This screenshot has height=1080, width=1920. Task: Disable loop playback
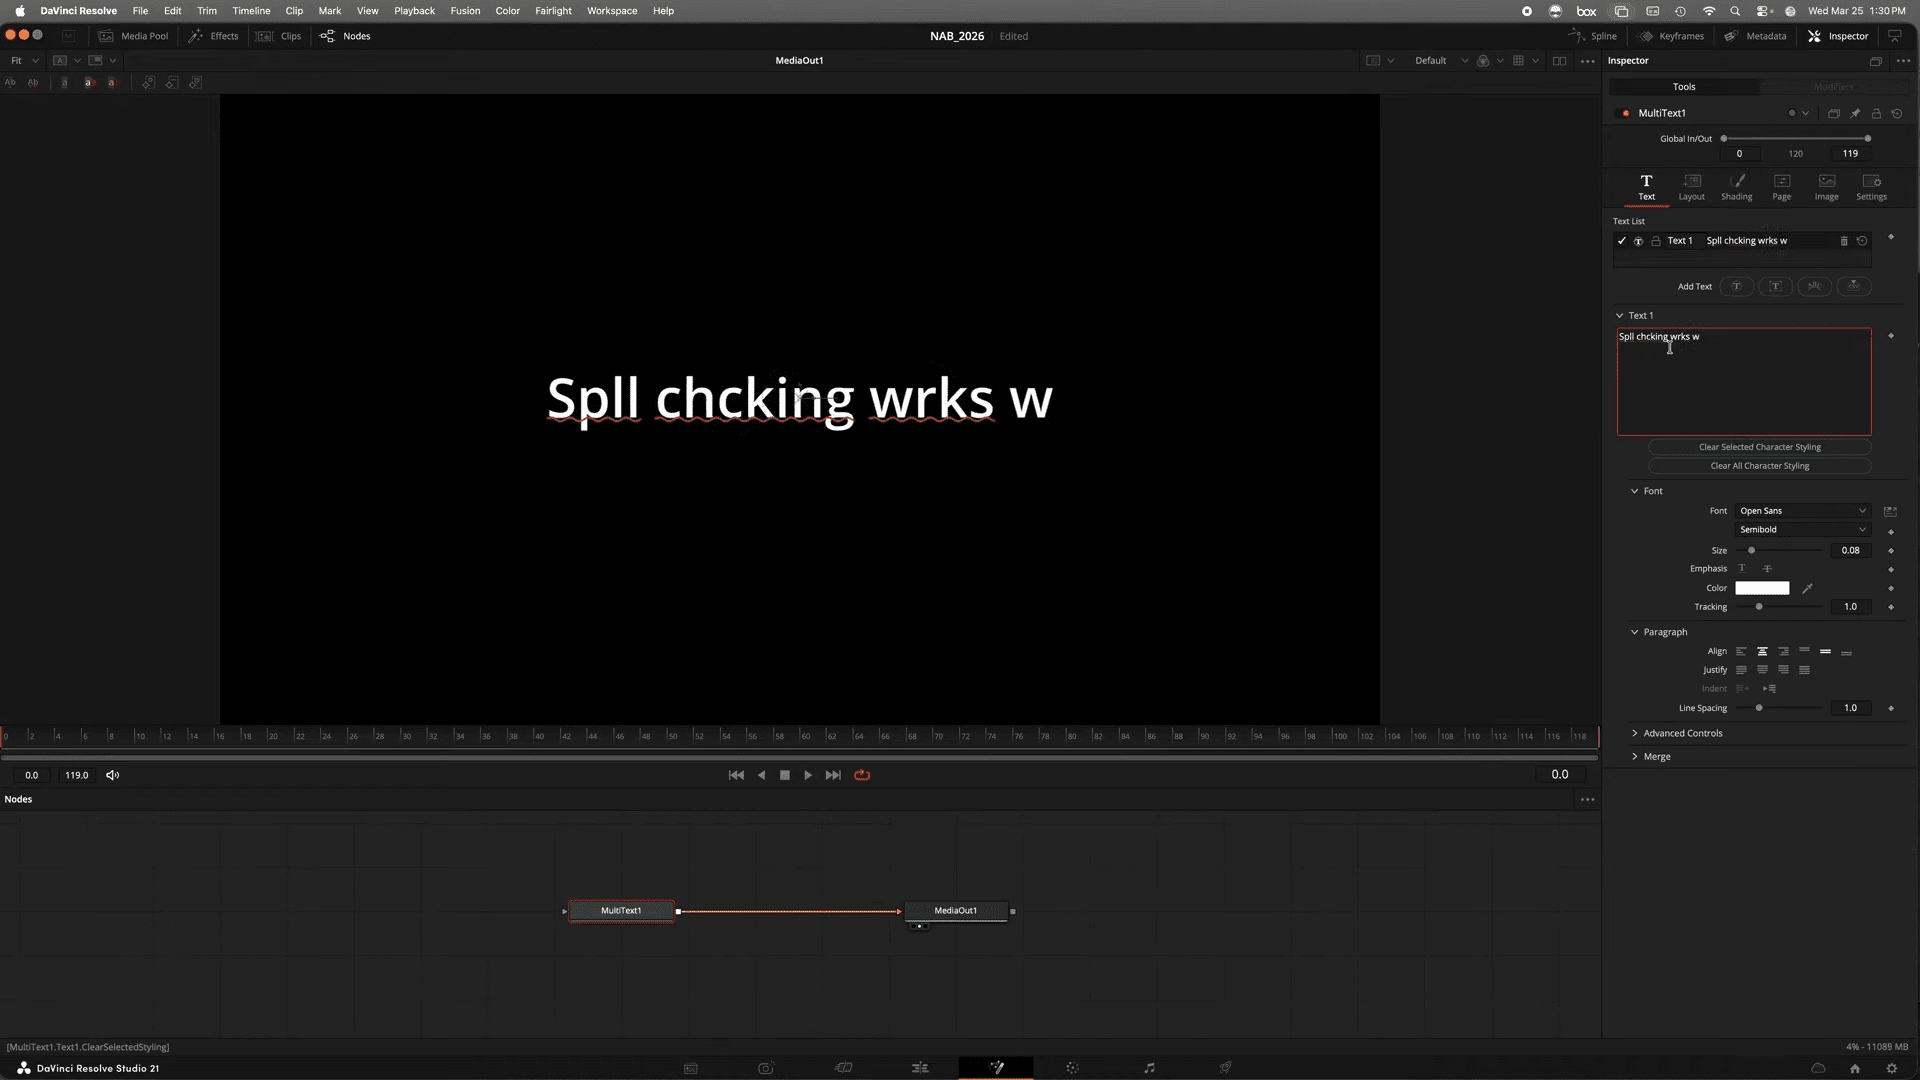click(x=862, y=774)
